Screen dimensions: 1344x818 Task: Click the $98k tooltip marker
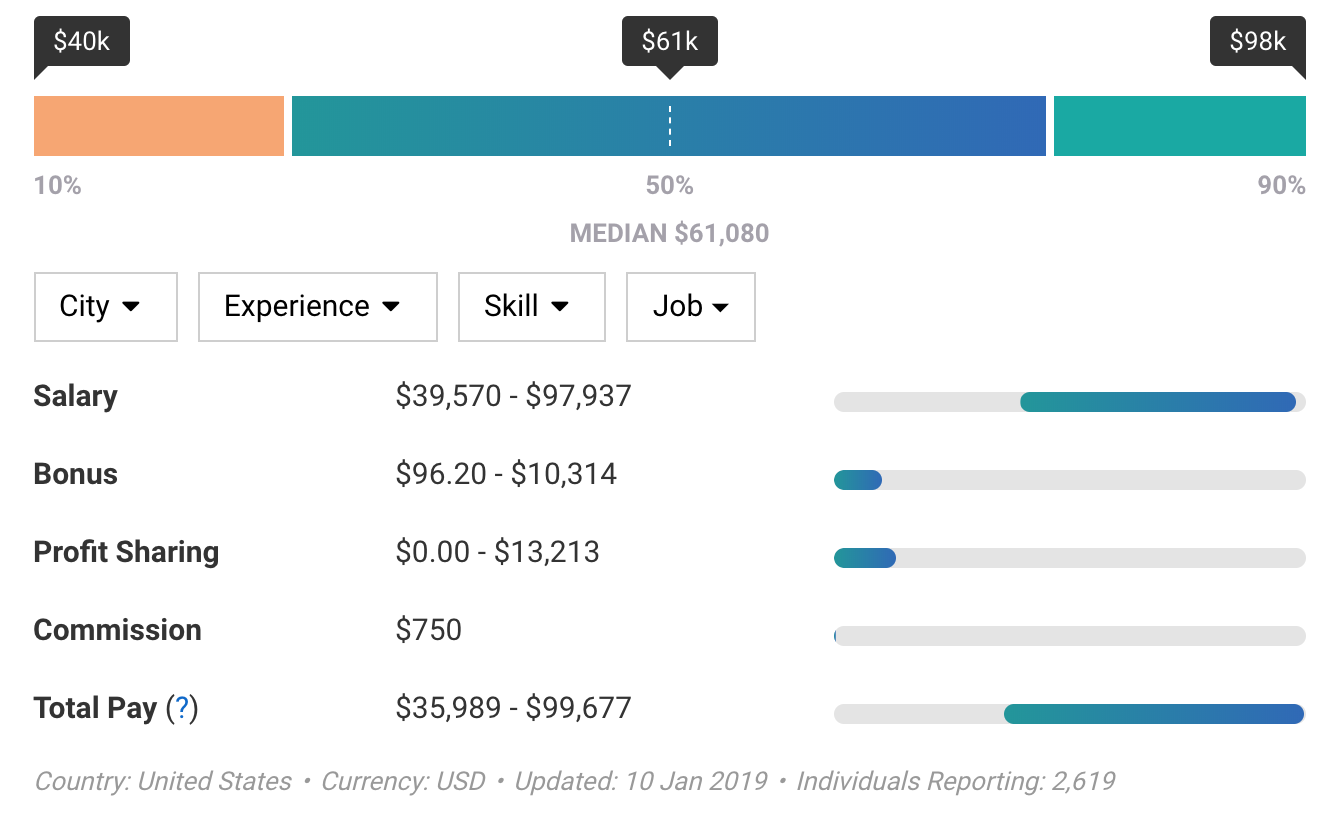coord(1257,42)
